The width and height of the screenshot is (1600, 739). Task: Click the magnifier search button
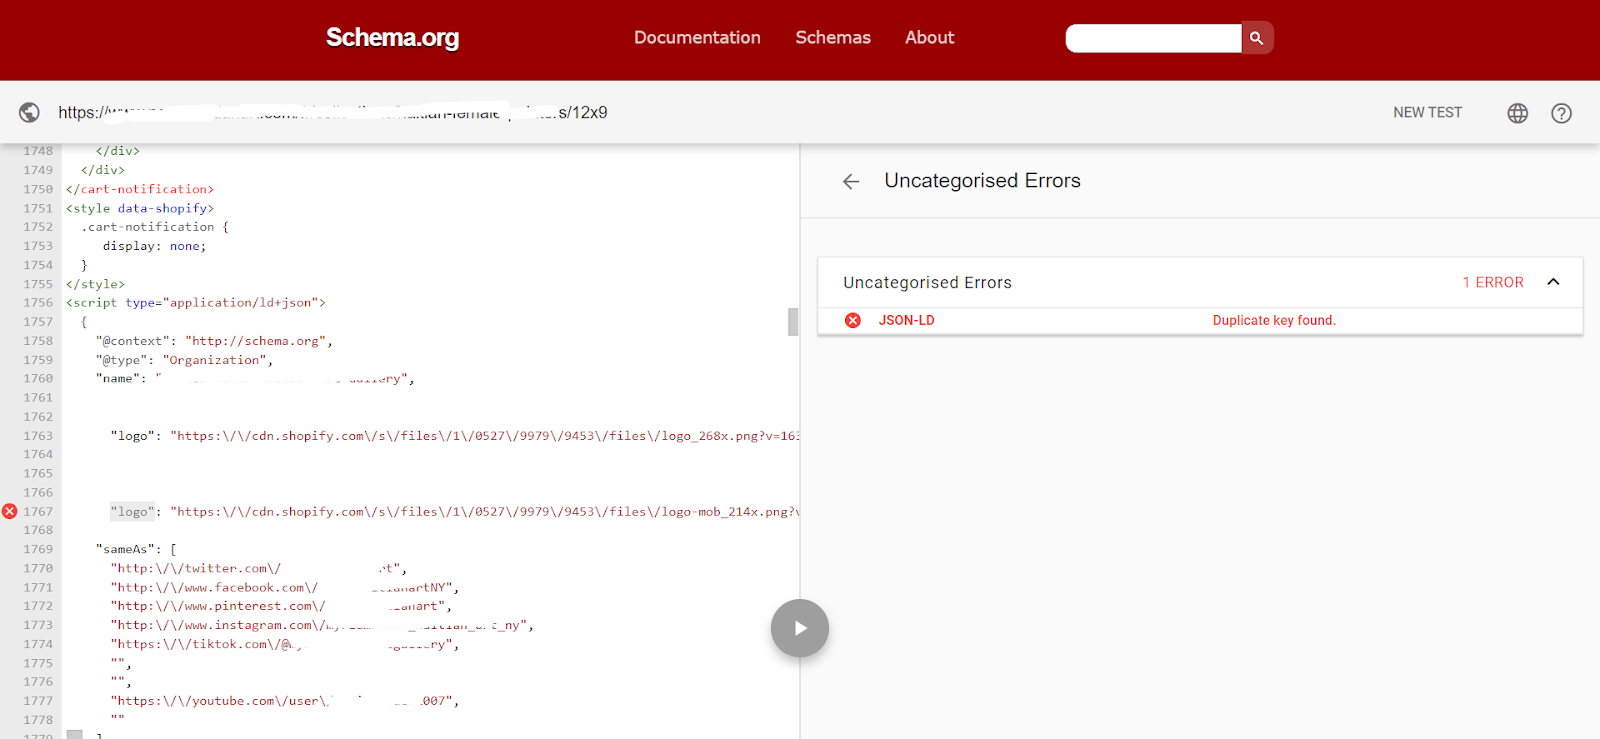[1257, 38]
